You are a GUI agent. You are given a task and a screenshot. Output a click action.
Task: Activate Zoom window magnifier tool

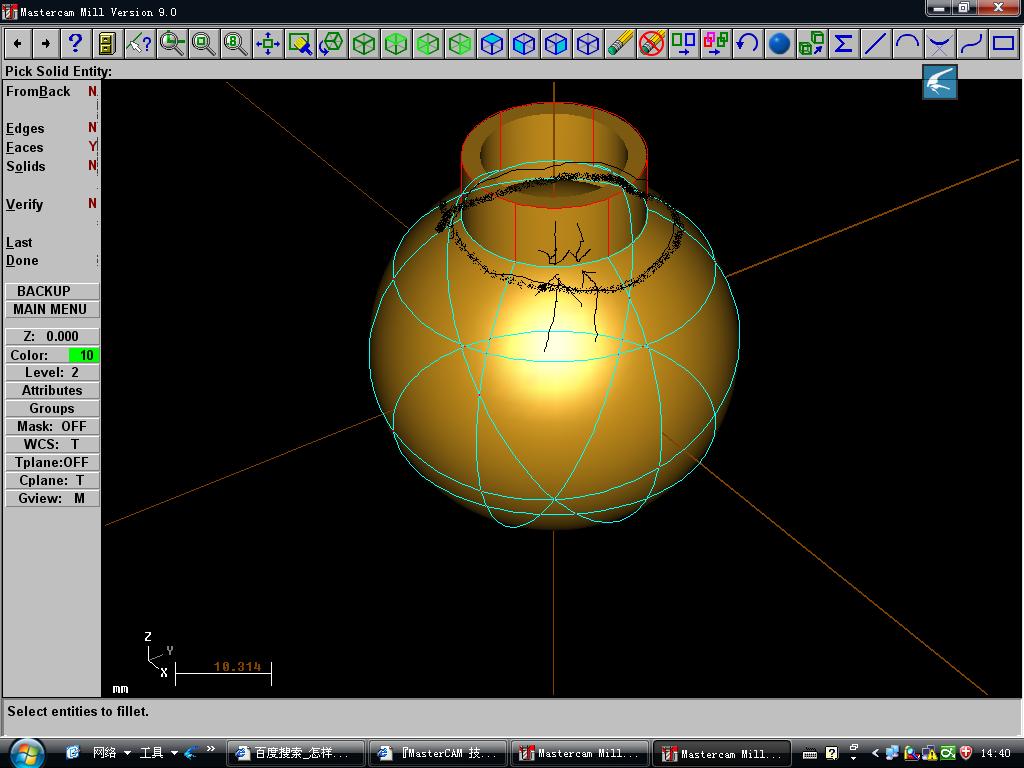pos(172,44)
